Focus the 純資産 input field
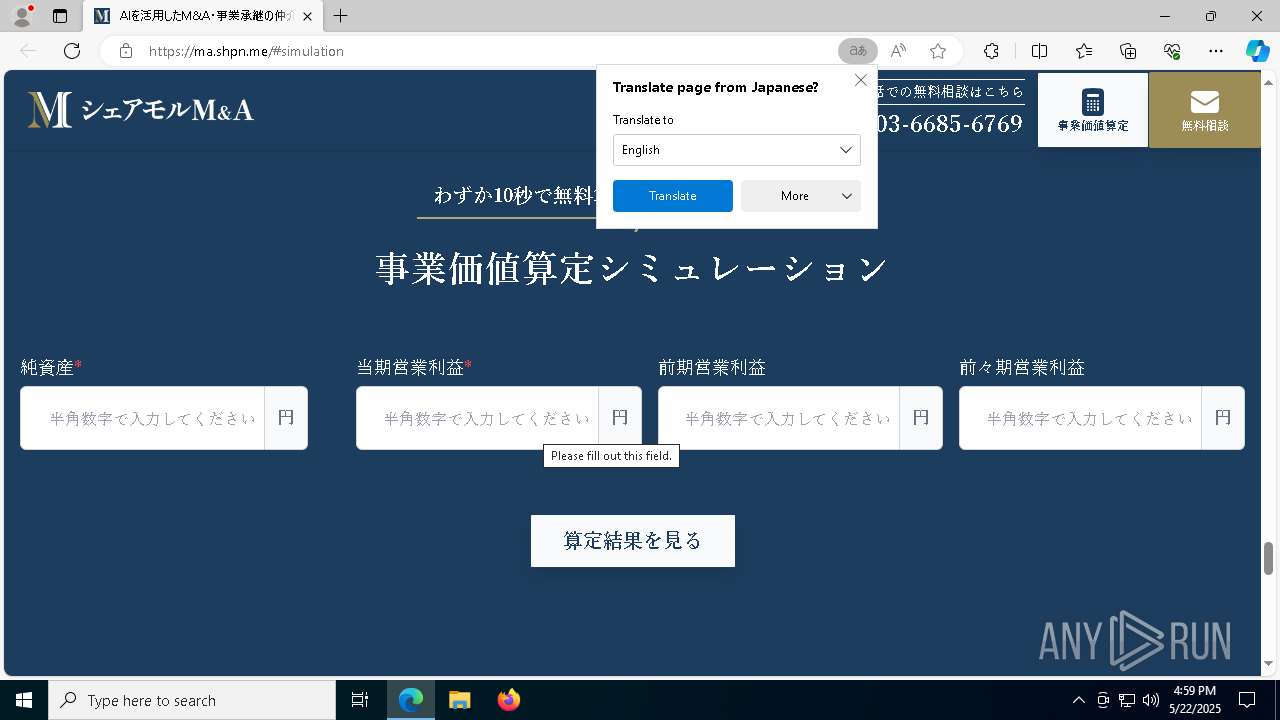This screenshot has width=1280, height=720. (143, 418)
